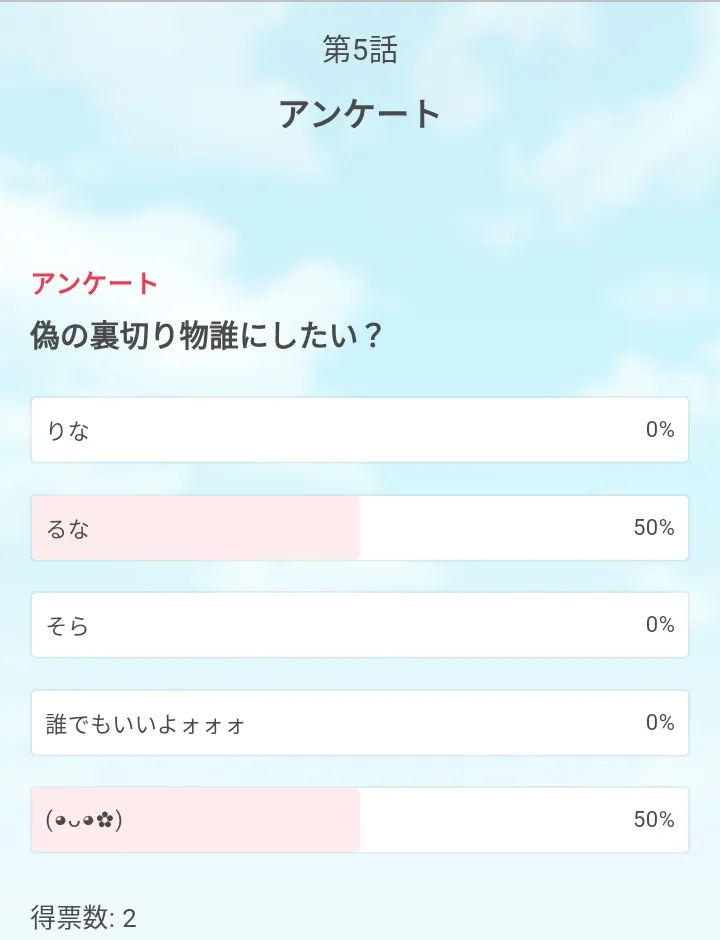
Task: Select the るな option label
Action: pos(68,528)
